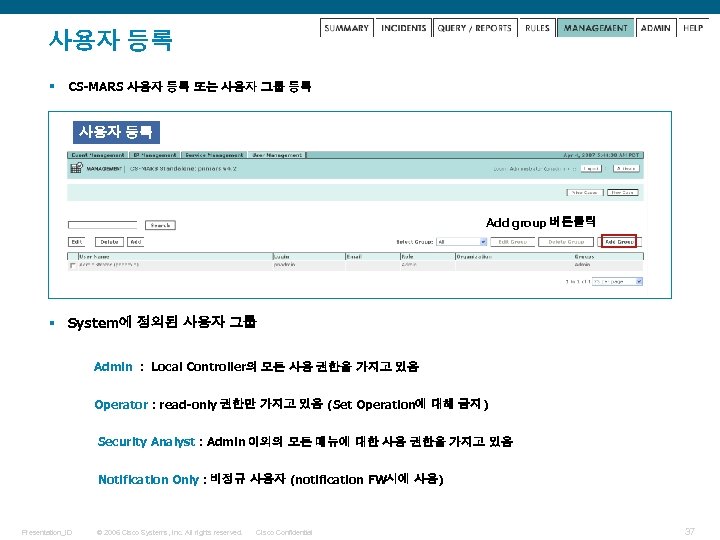The image size is (720, 540).
Task: Select the MANAGEMENT tab
Action: (x=595, y=28)
